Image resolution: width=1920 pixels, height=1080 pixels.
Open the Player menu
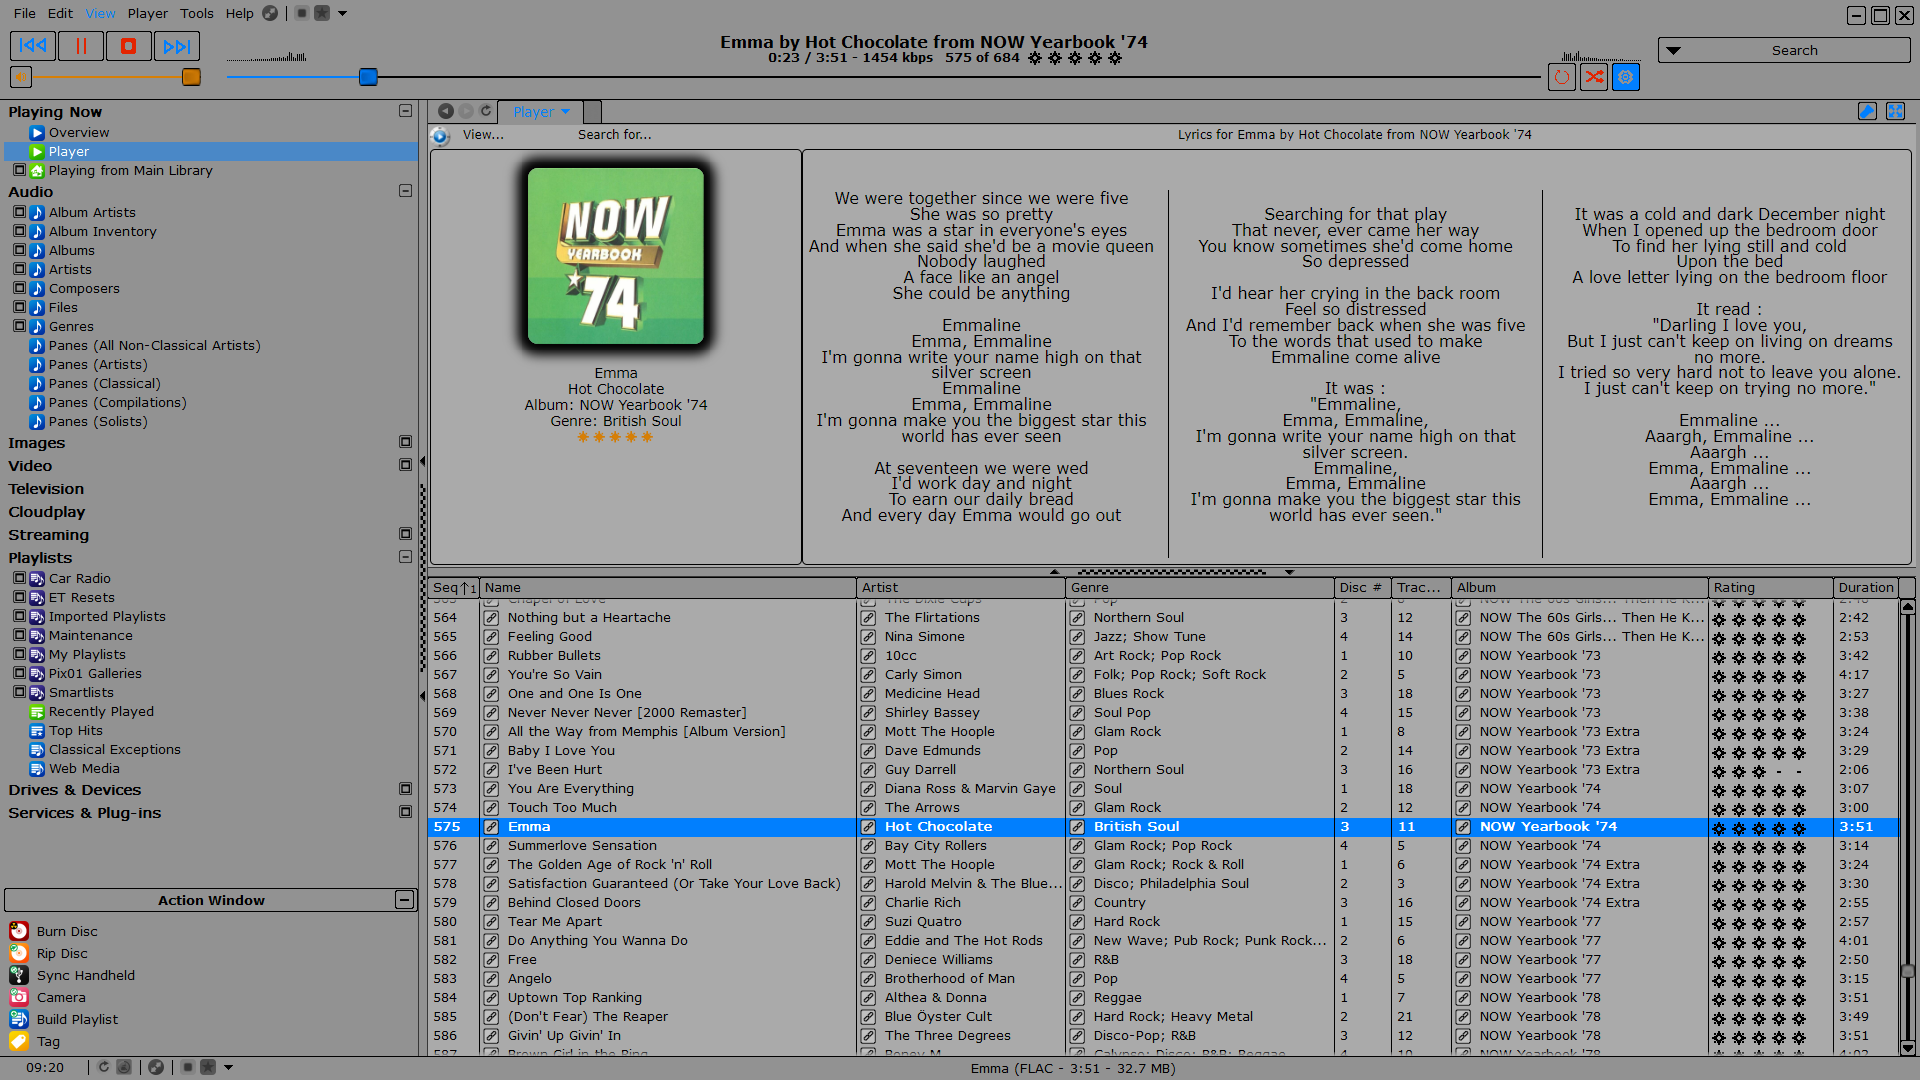[147, 13]
